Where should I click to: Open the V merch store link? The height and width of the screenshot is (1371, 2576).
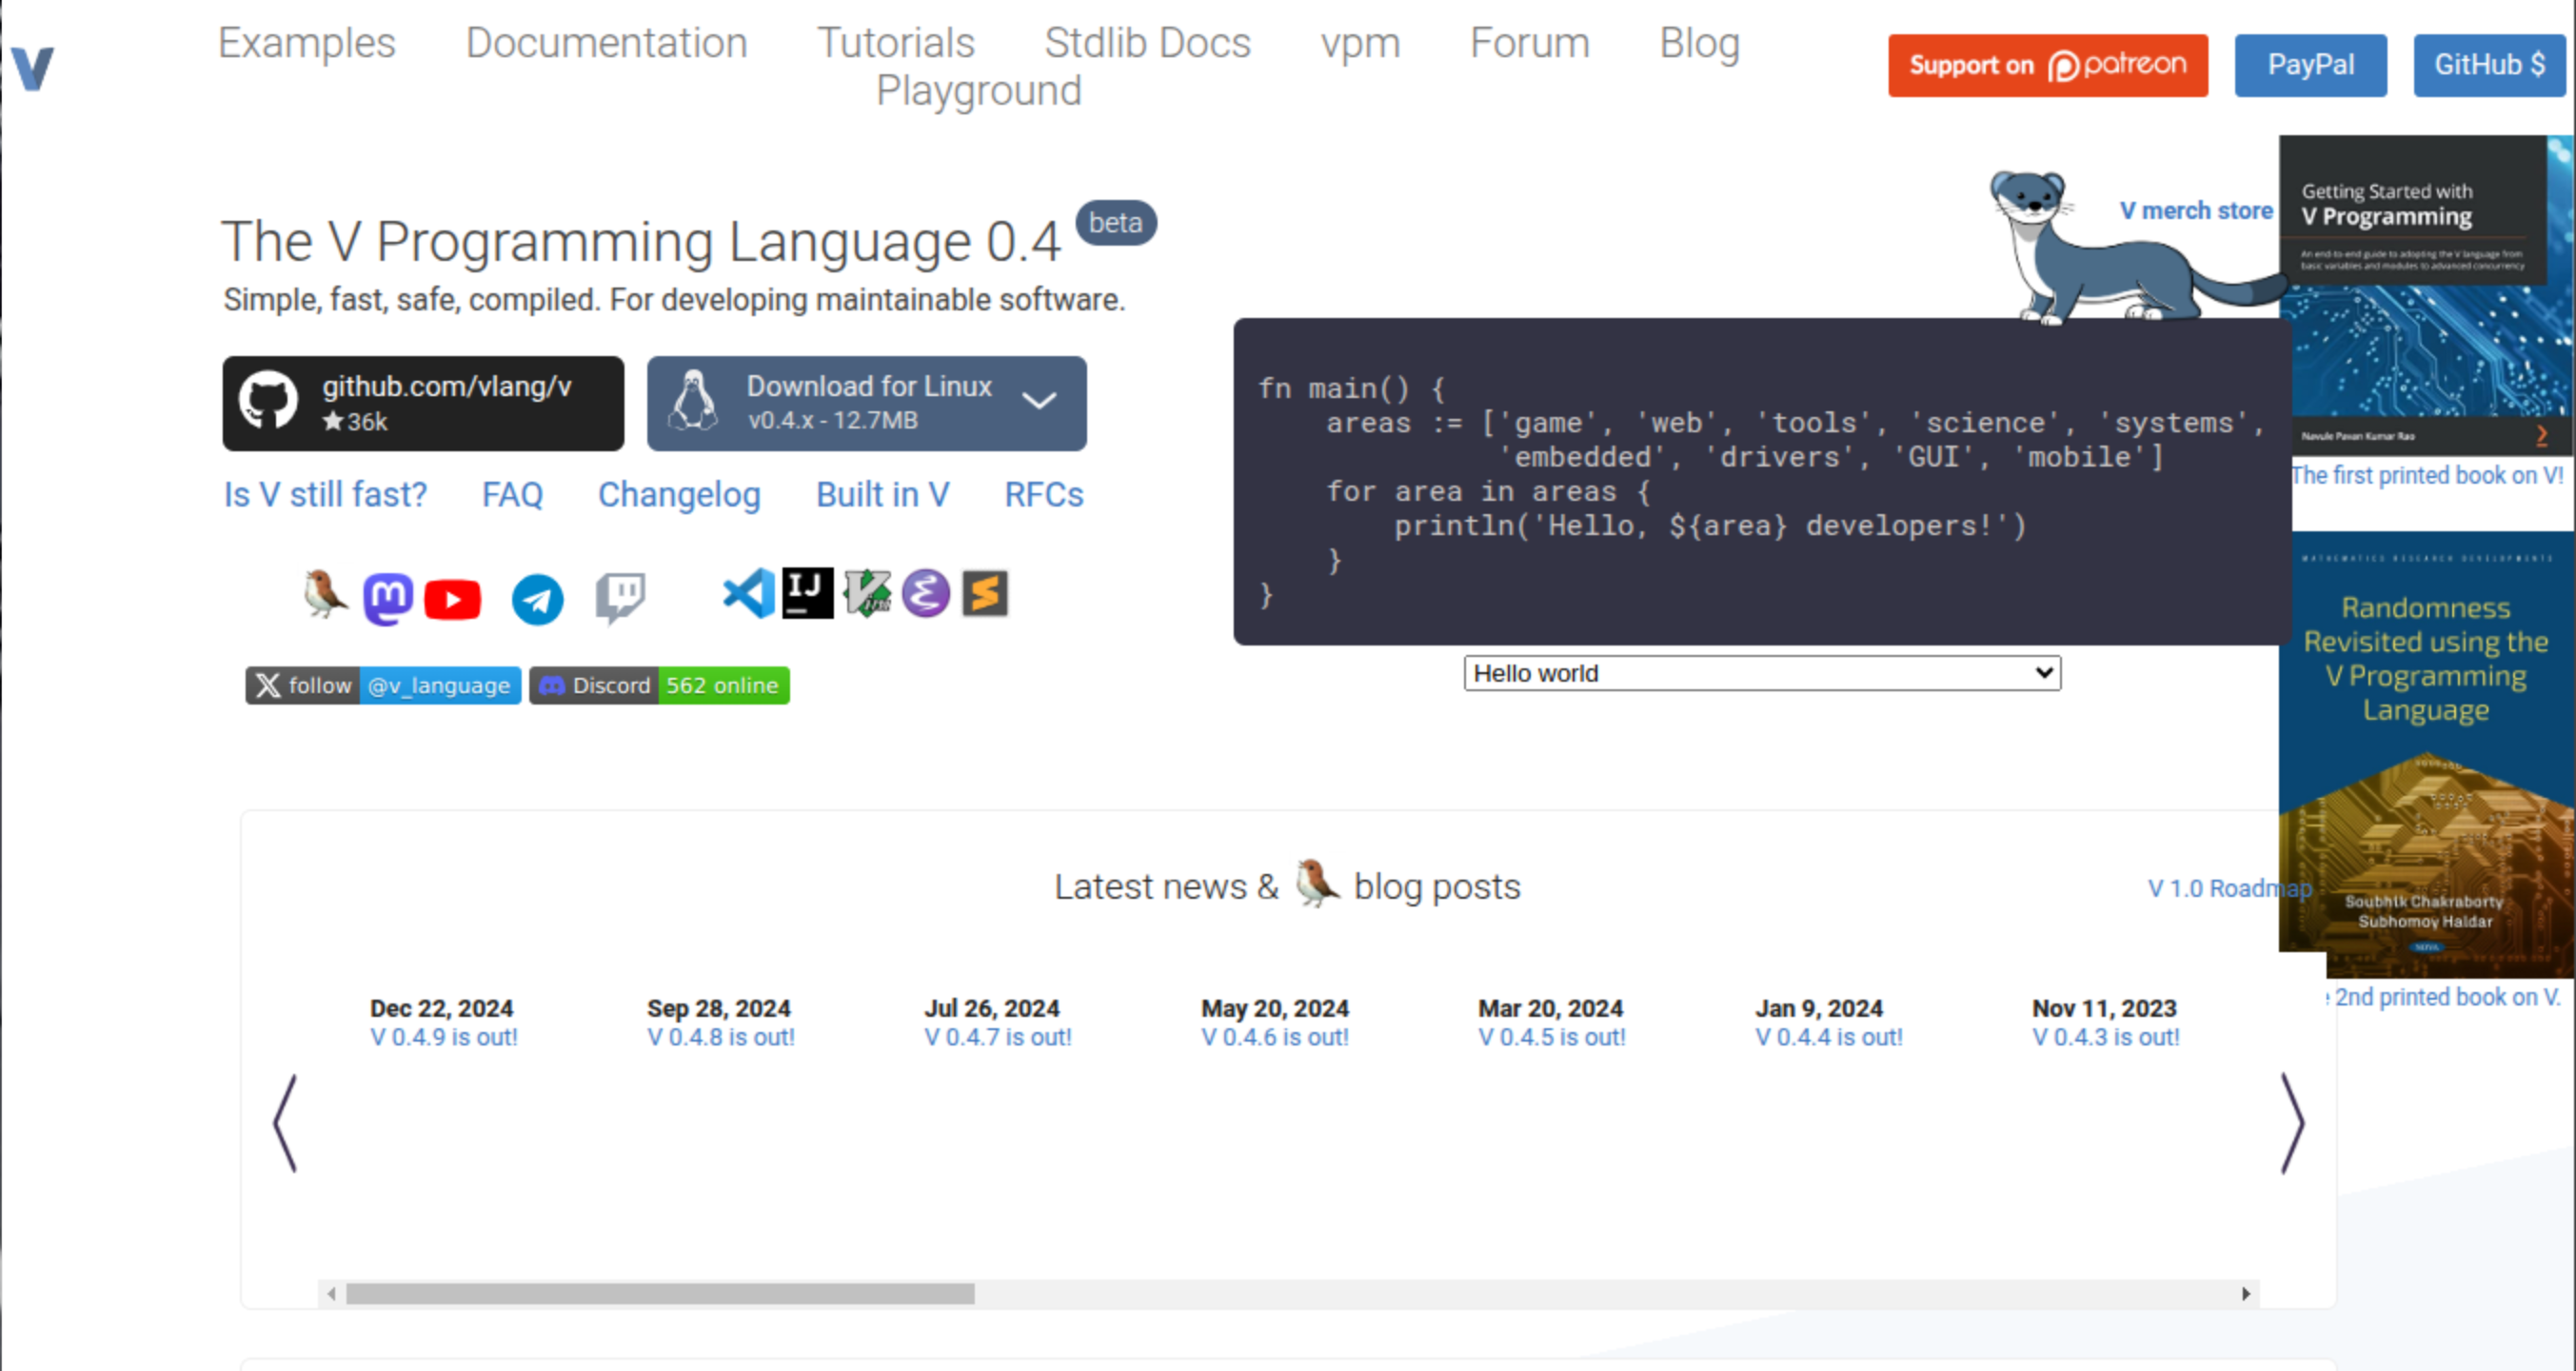pyautogui.click(x=2196, y=211)
